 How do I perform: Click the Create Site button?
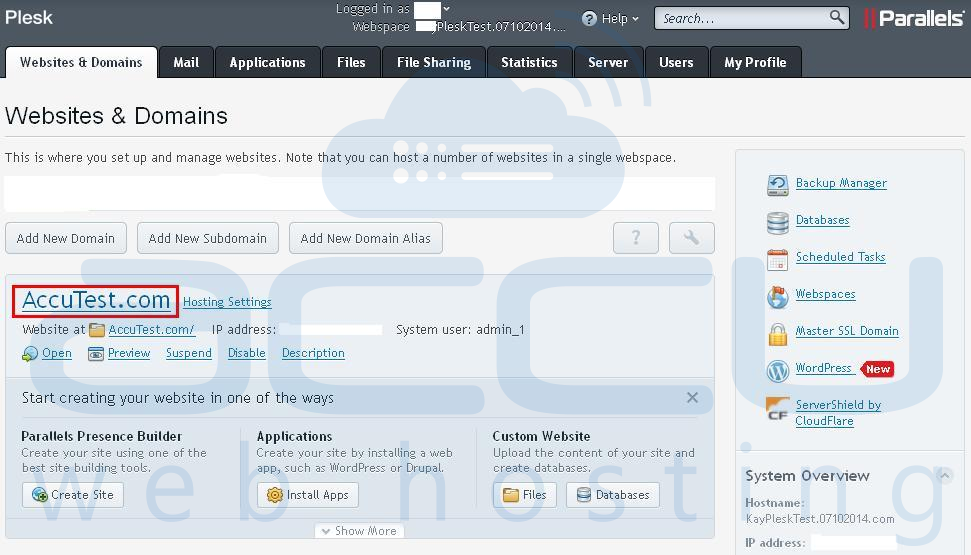[73, 495]
